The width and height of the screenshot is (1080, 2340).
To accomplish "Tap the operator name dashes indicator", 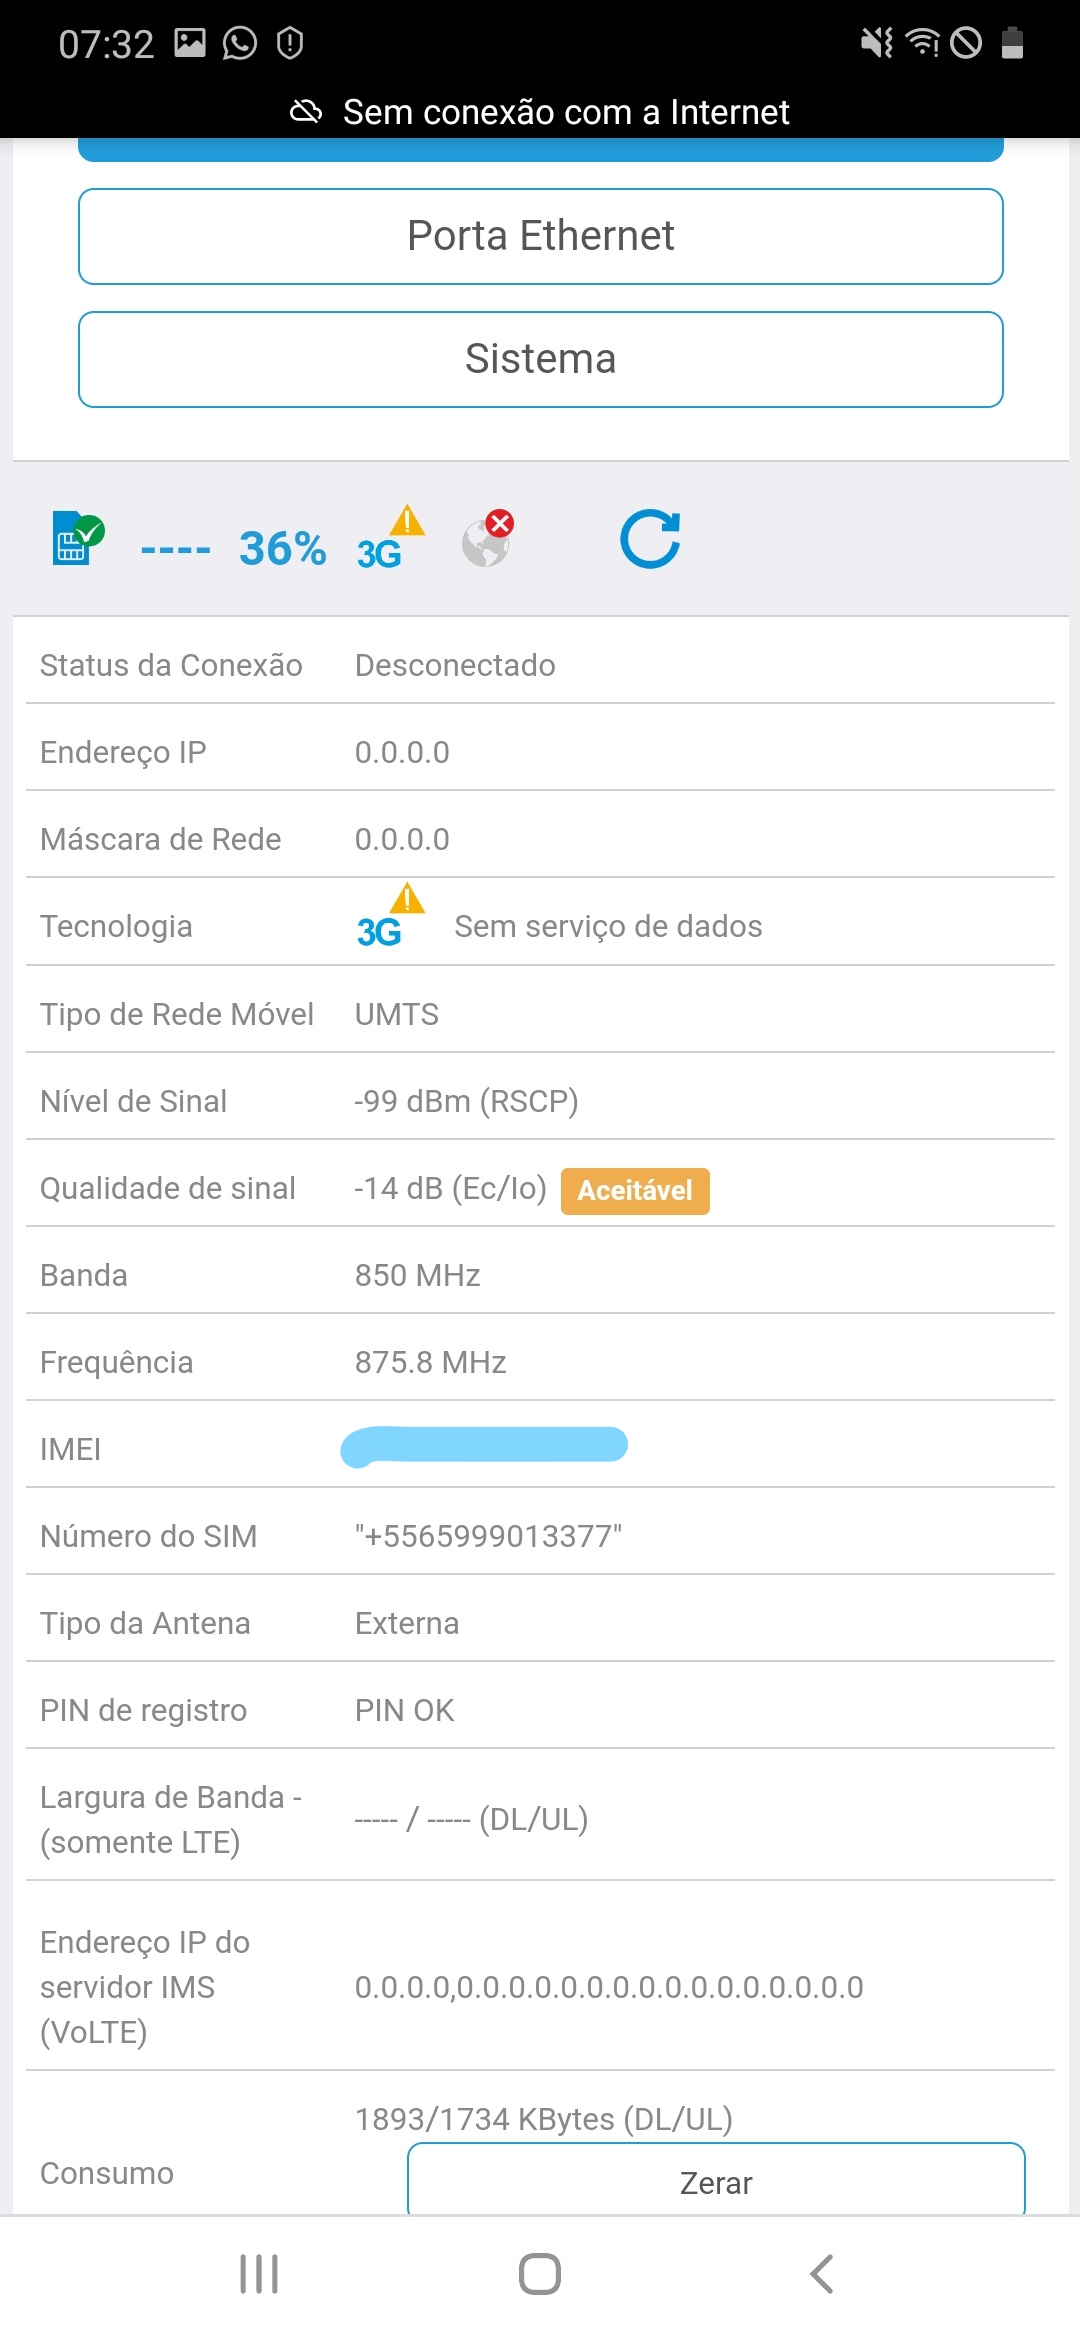I will coord(175,549).
